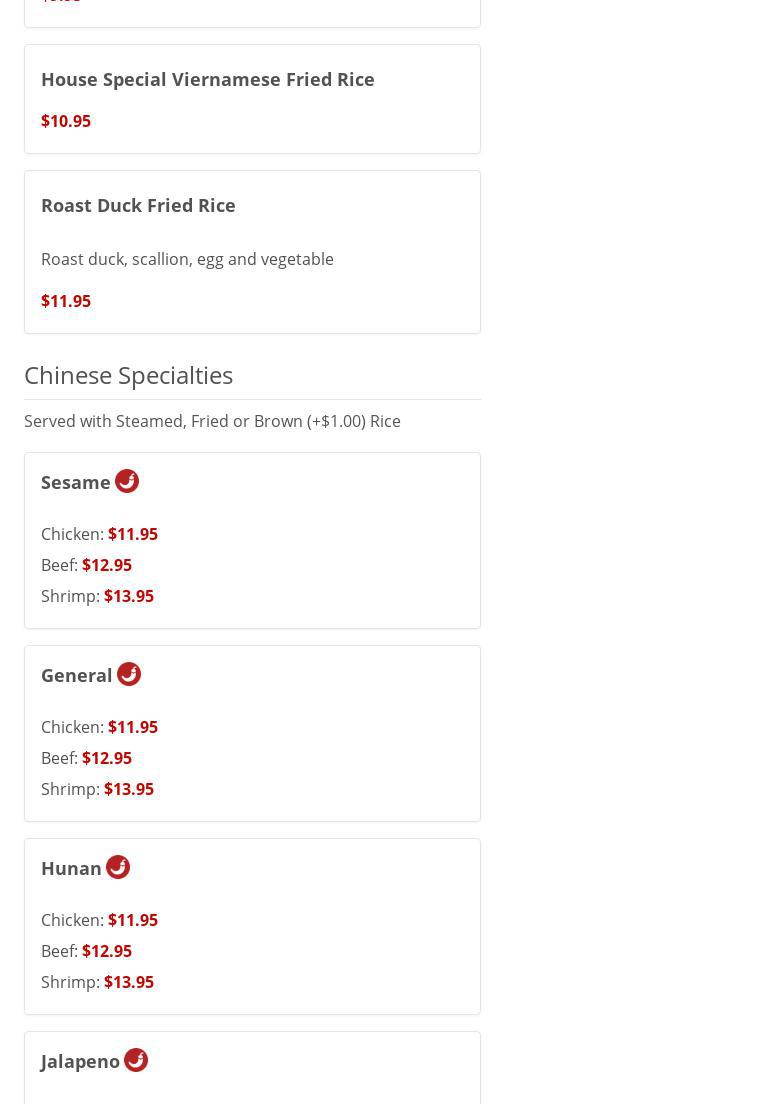The height and width of the screenshot is (1104, 770).
Task: Pick General Shrimp for $13.95
Action: point(128,789)
